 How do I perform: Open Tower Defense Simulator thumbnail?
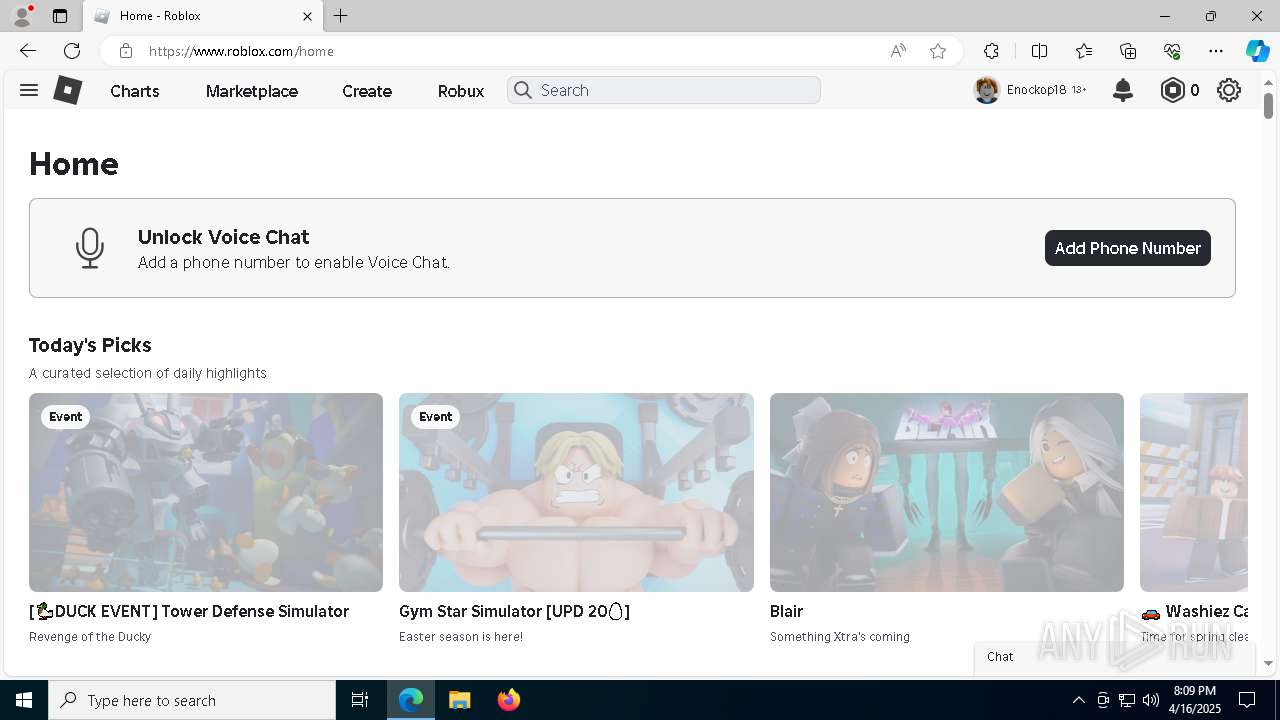point(206,492)
